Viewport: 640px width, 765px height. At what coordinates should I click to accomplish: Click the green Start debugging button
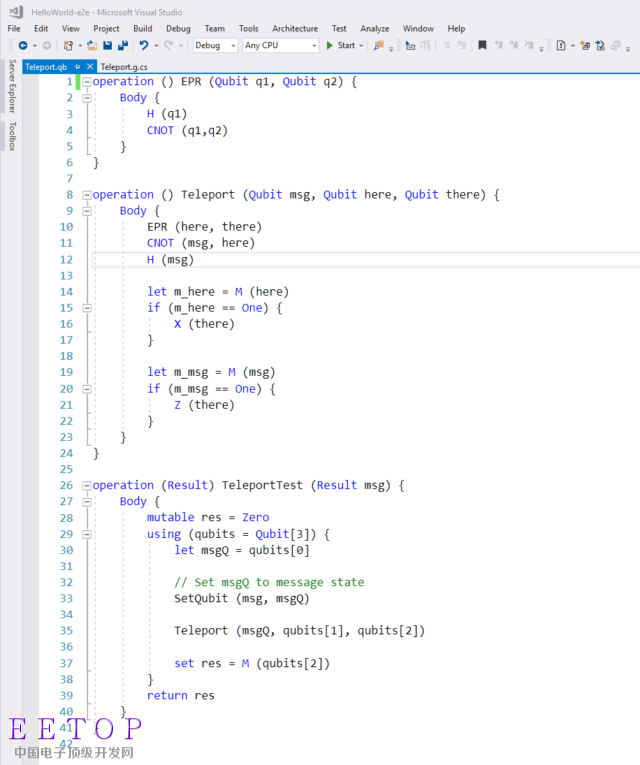pos(340,45)
